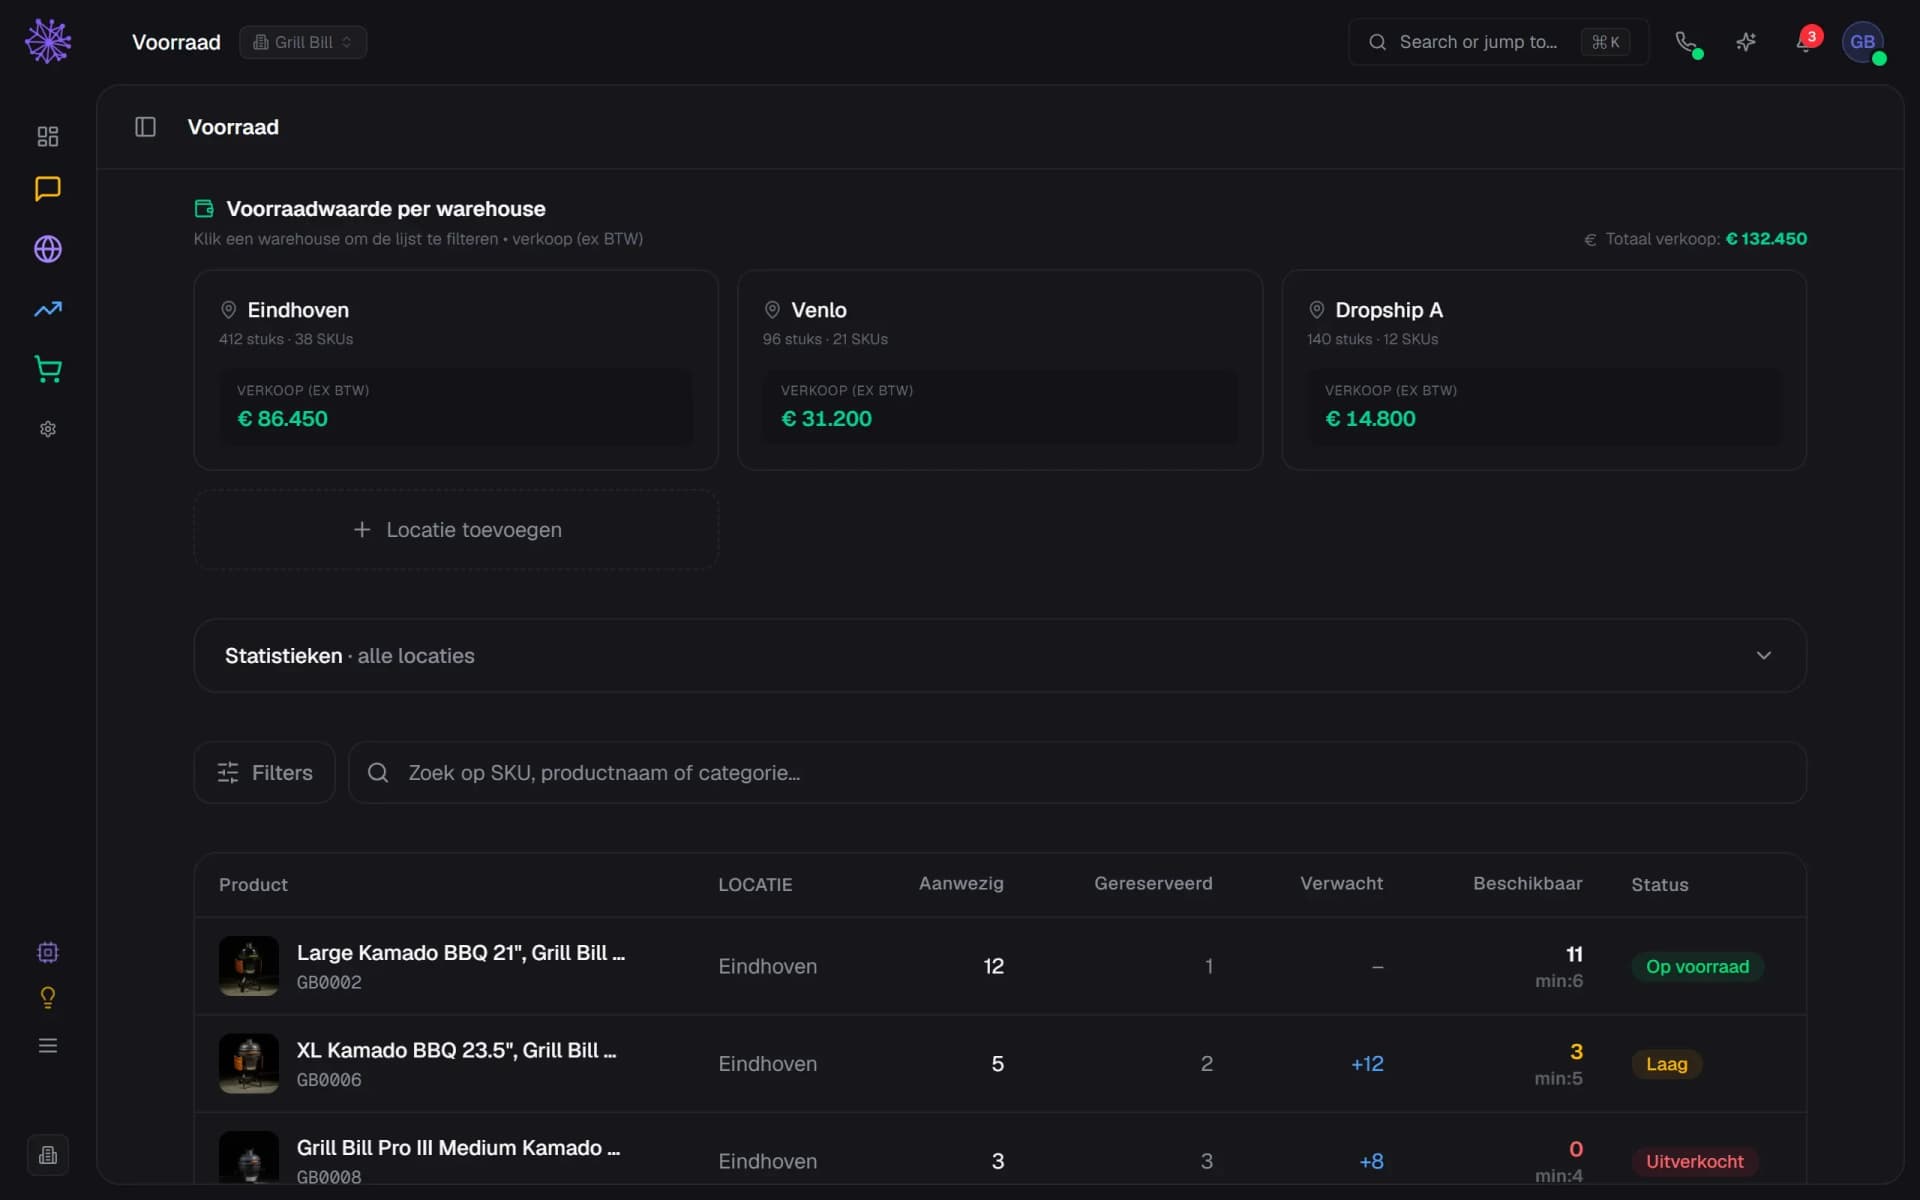
Task: Open the settings gear sidebar icon
Action: pyautogui.click(x=48, y=429)
